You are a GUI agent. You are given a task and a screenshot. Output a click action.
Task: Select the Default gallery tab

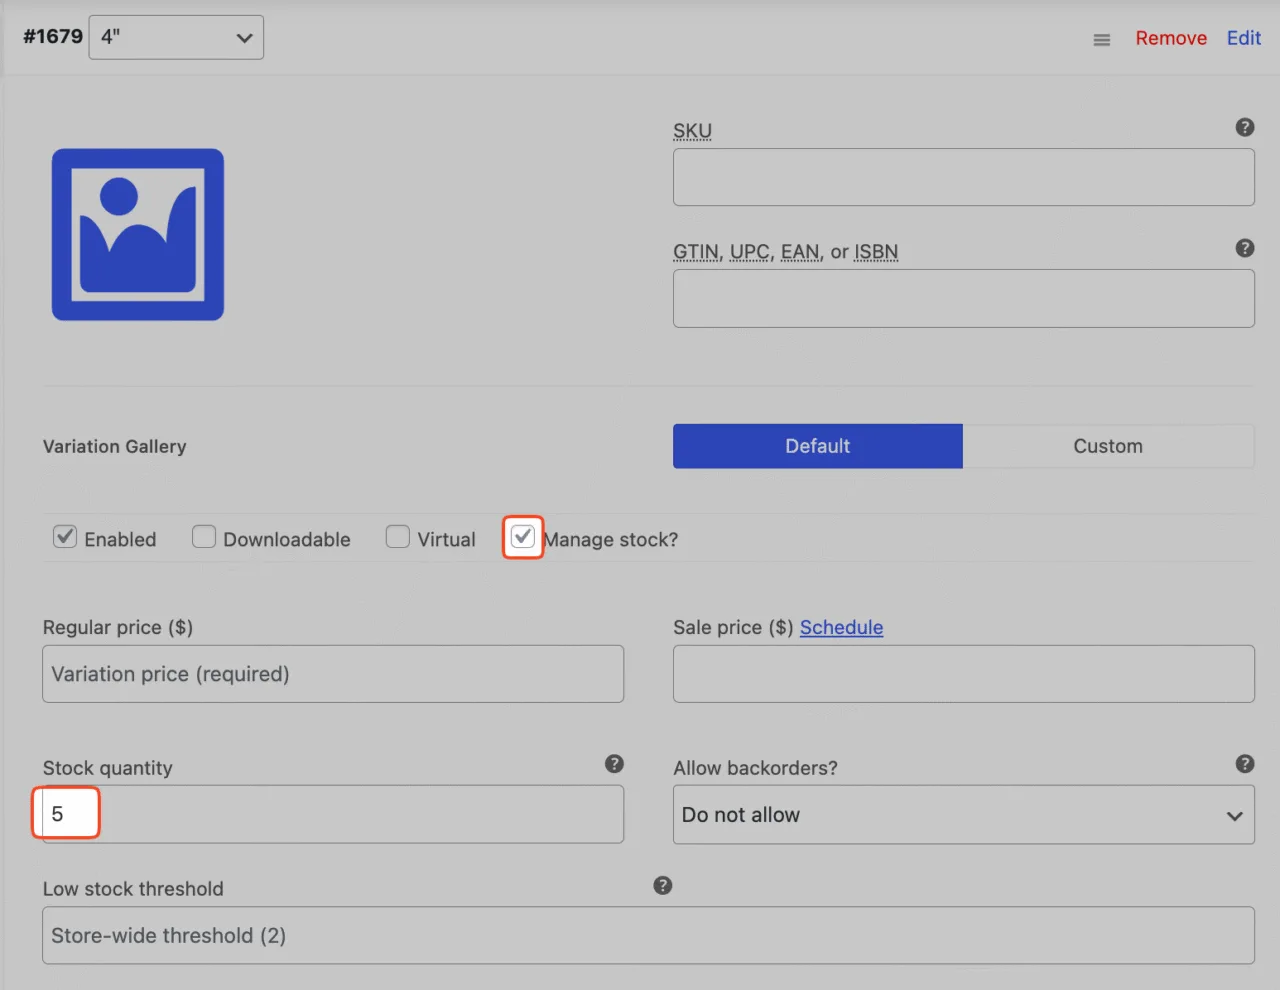[x=818, y=446]
